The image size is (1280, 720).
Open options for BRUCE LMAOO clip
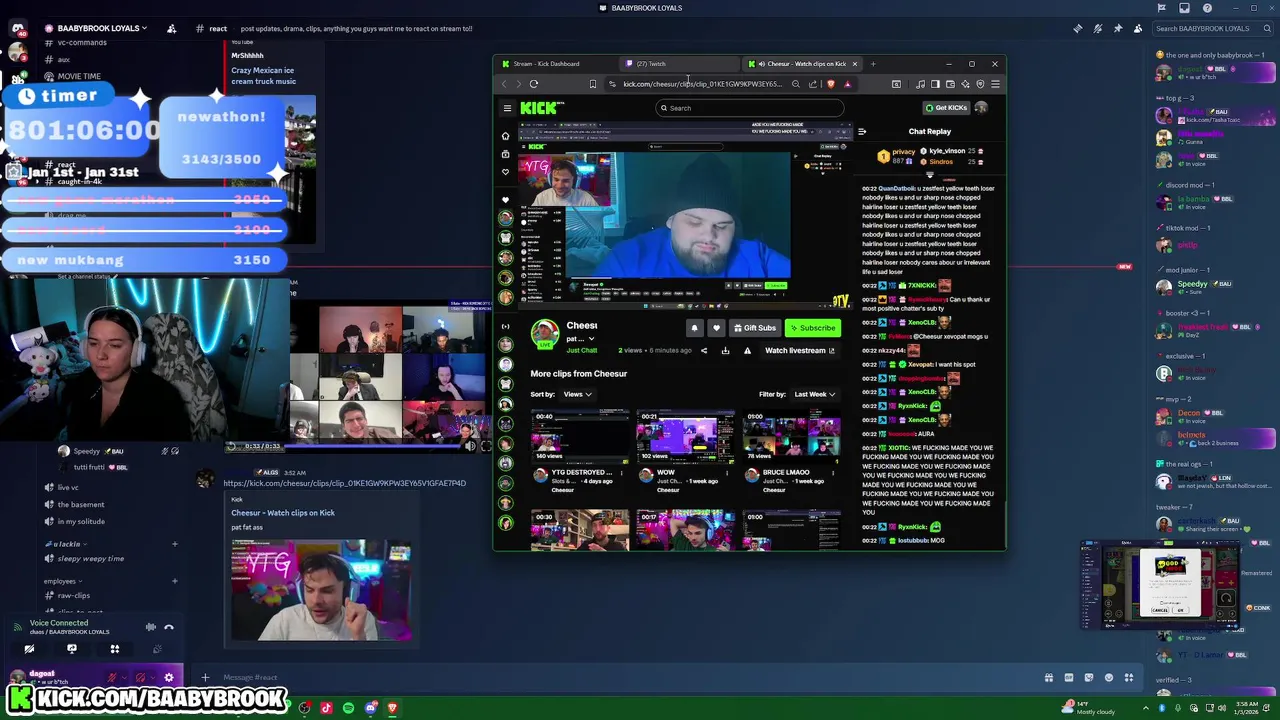click(x=832, y=473)
